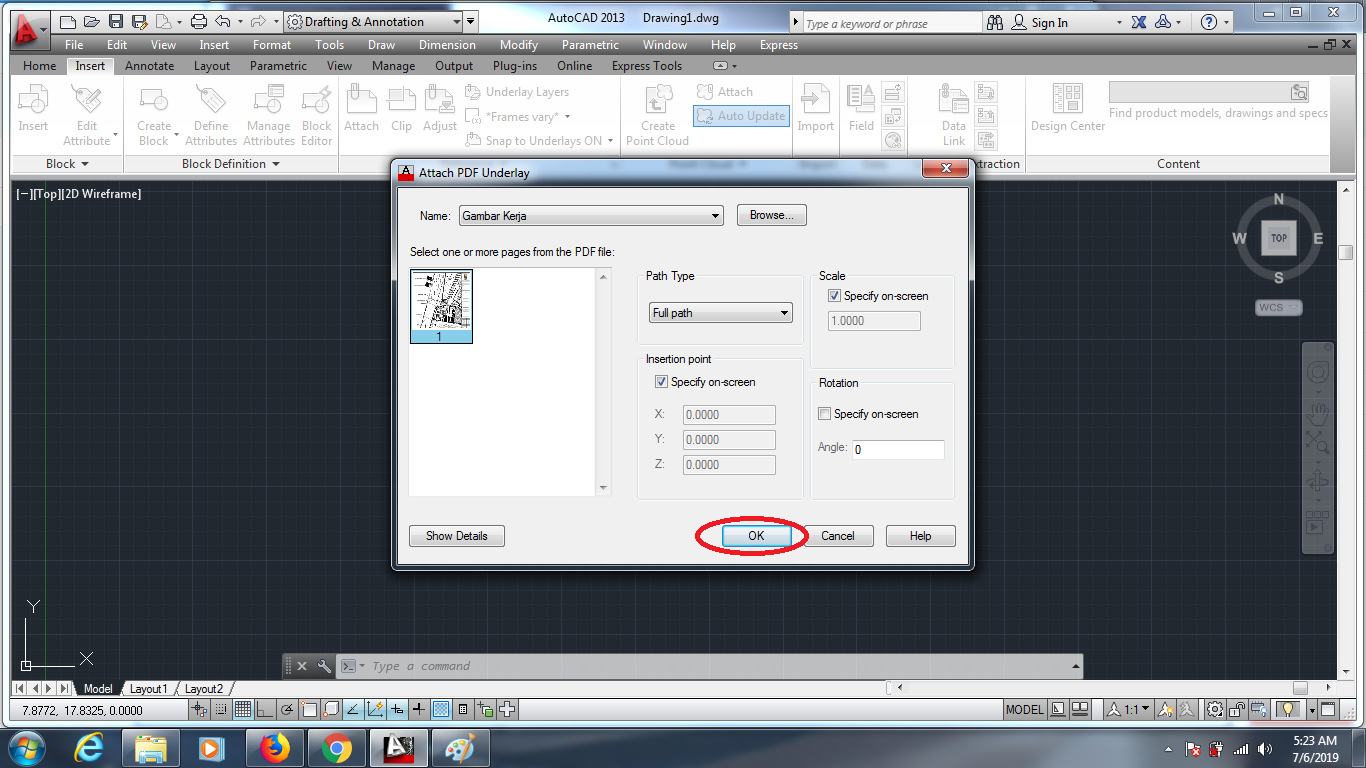Toggle Selection Cycling icon in status bar
The width and height of the screenshot is (1366, 768).
[485, 710]
